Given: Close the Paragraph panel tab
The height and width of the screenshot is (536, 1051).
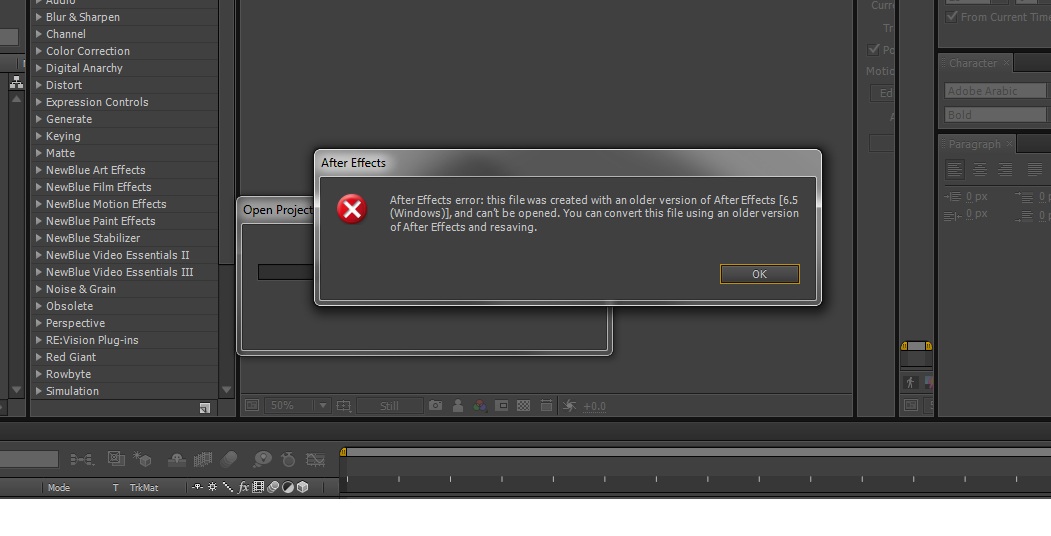Looking at the screenshot, I should click(x=1009, y=144).
